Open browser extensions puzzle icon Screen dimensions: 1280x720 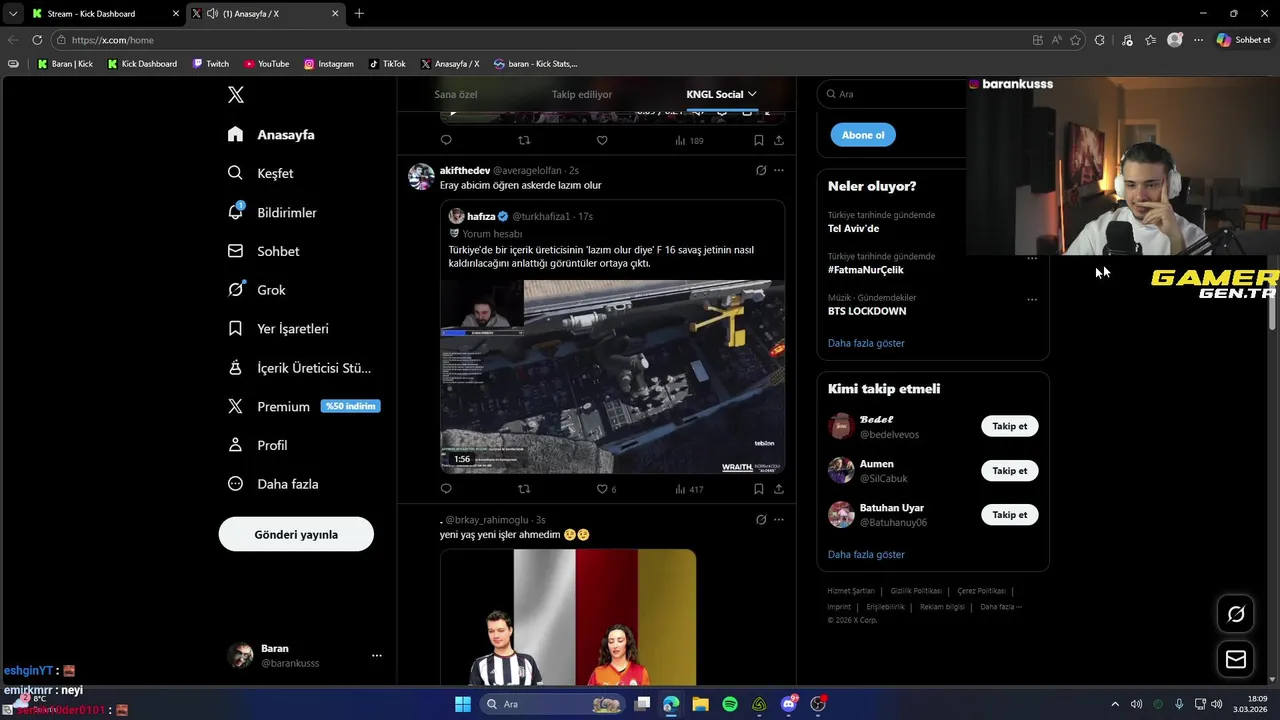[x=1100, y=40]
